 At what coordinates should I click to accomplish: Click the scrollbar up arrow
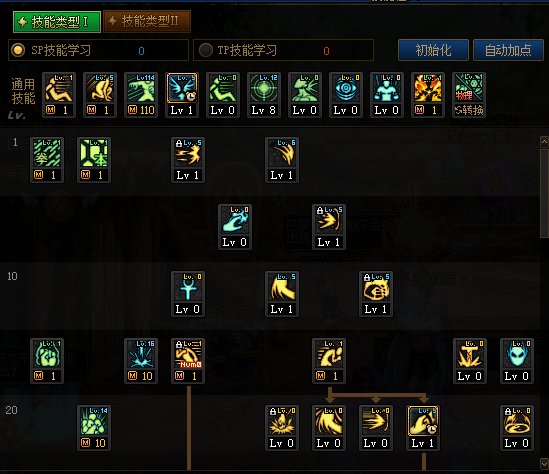pos(544,142)
